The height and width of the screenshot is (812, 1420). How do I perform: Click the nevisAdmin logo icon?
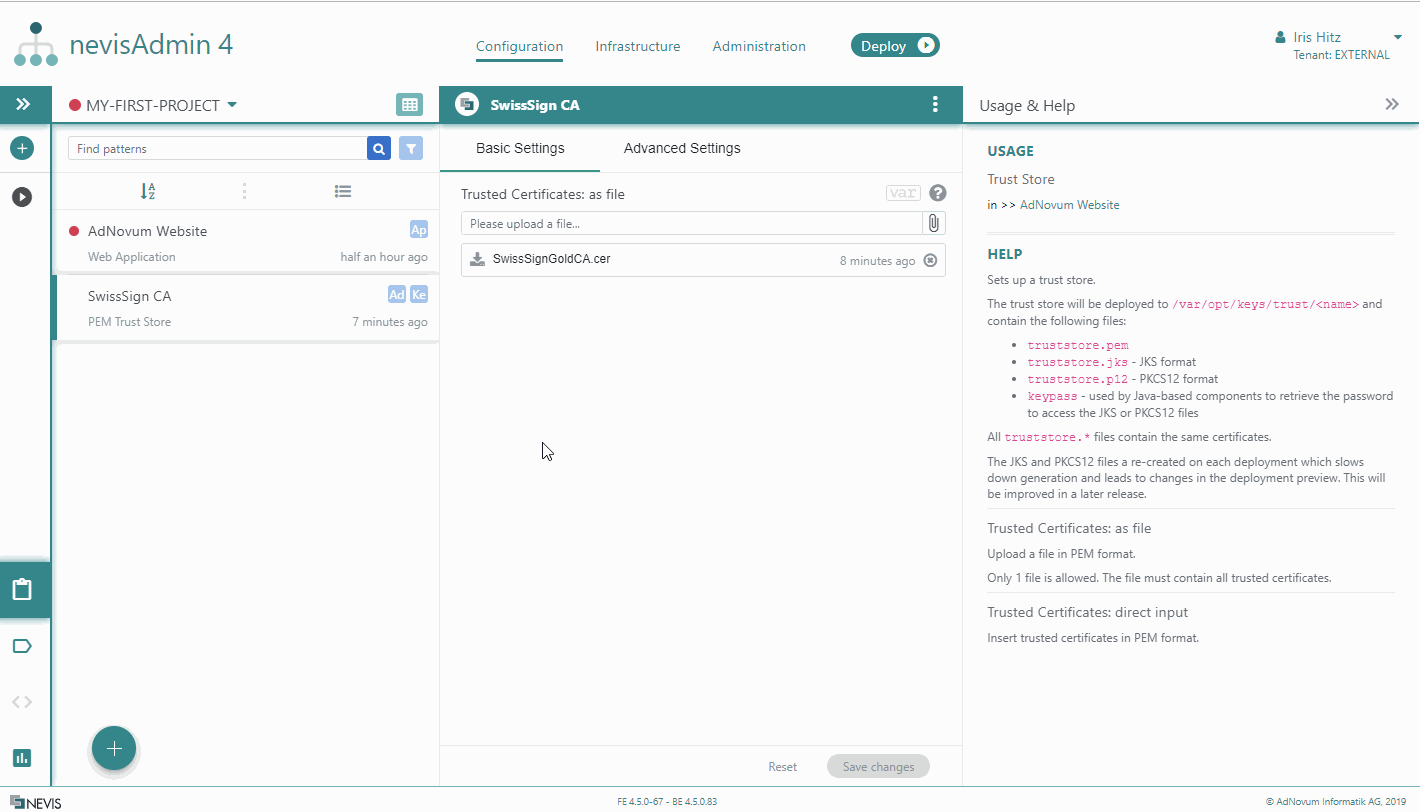36,45
